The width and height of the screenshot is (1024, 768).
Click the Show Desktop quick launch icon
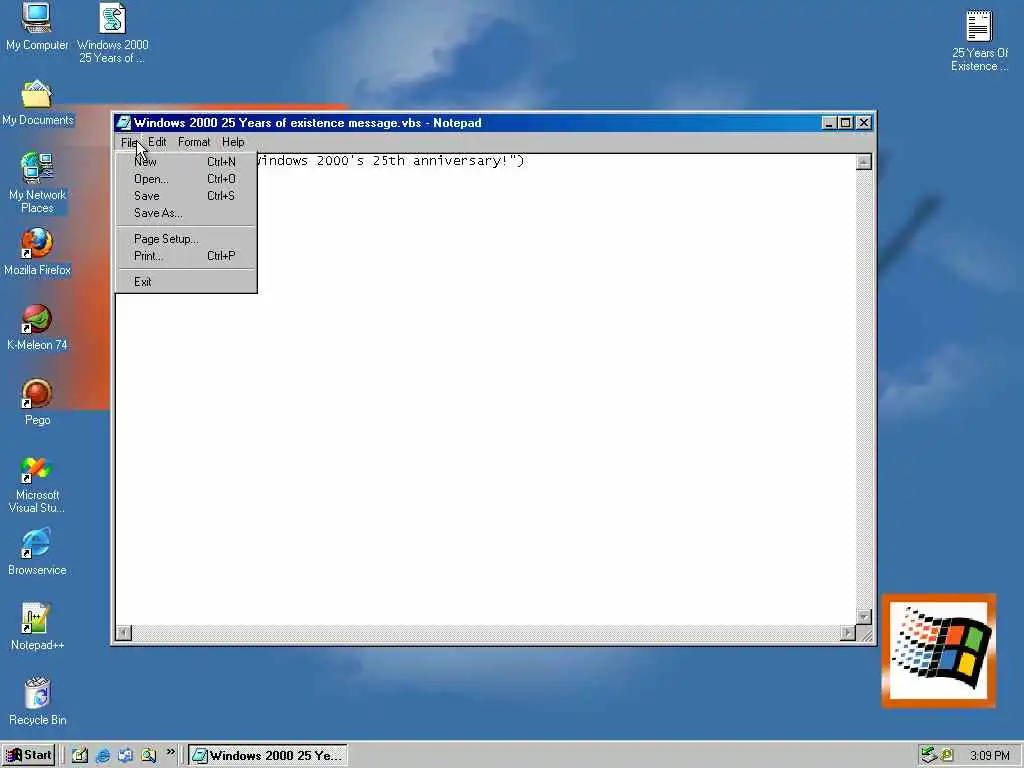point(80,756)
